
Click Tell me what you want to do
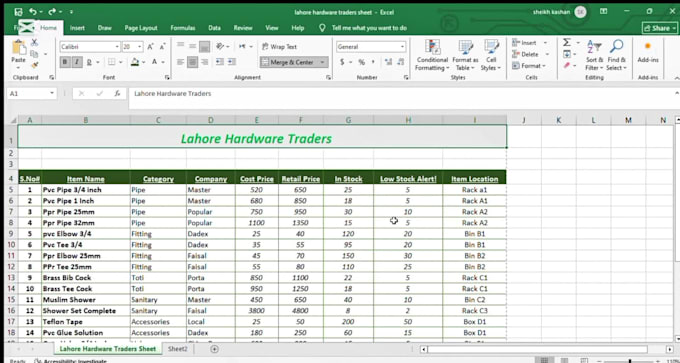tap(369, 28)
